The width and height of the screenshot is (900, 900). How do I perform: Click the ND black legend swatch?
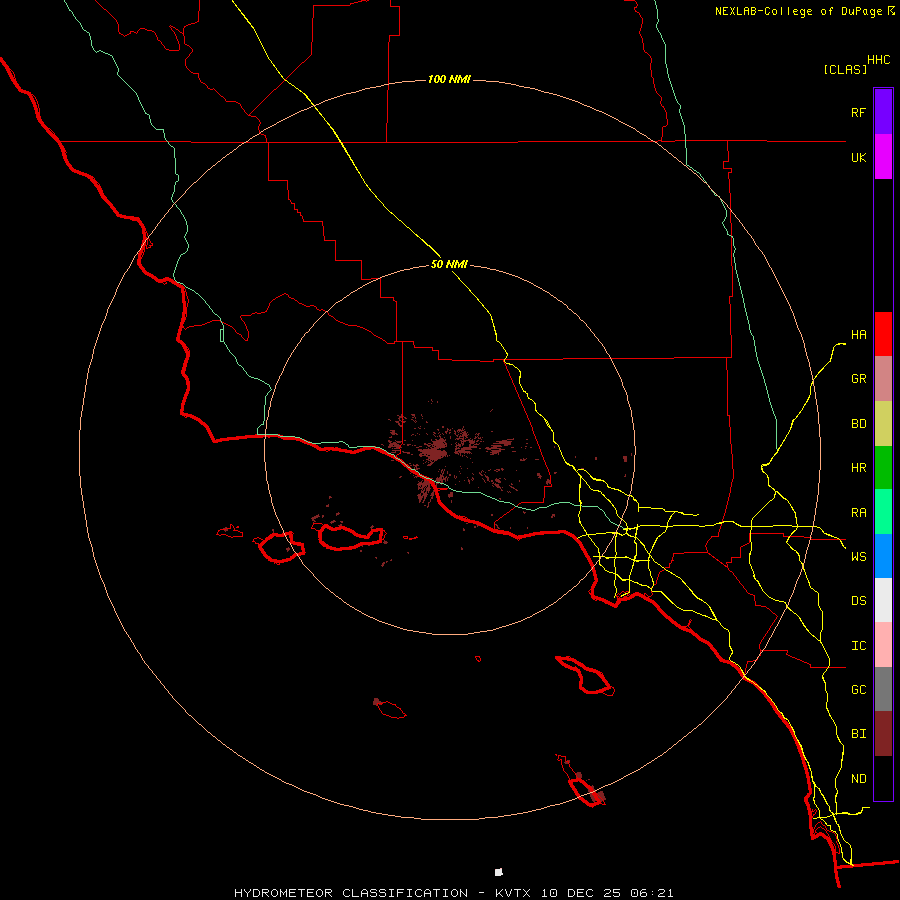point(883,778)
